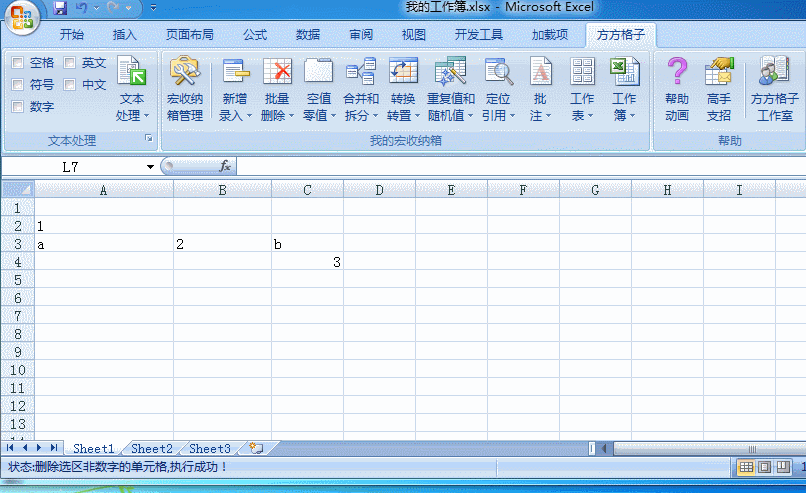The image size is (806, 493).
Task: Click the 宏收纳箱管理 icon
Action: pos(184,73)
